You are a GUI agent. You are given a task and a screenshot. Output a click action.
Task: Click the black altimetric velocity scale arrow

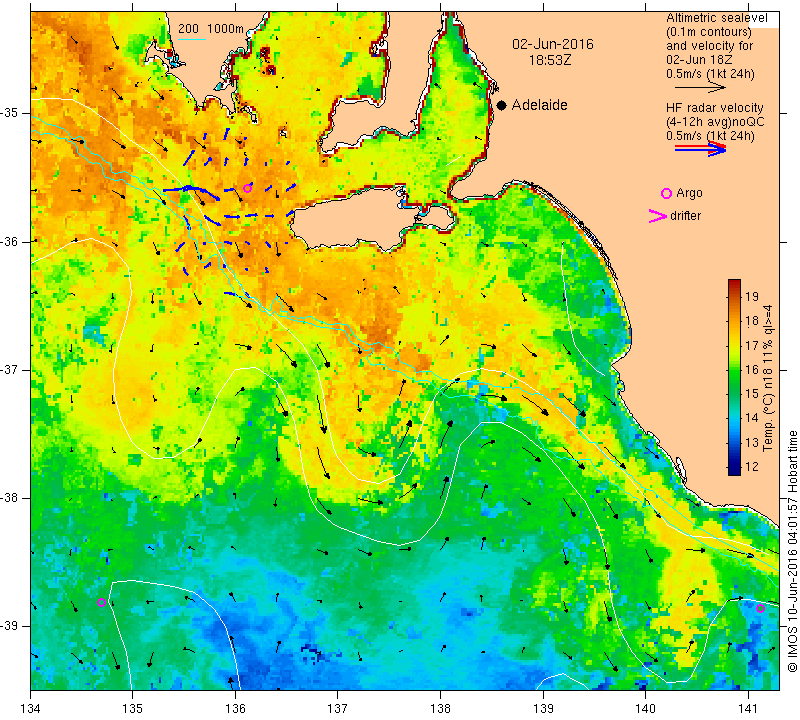pyautogui.click(x=700, y=88)
